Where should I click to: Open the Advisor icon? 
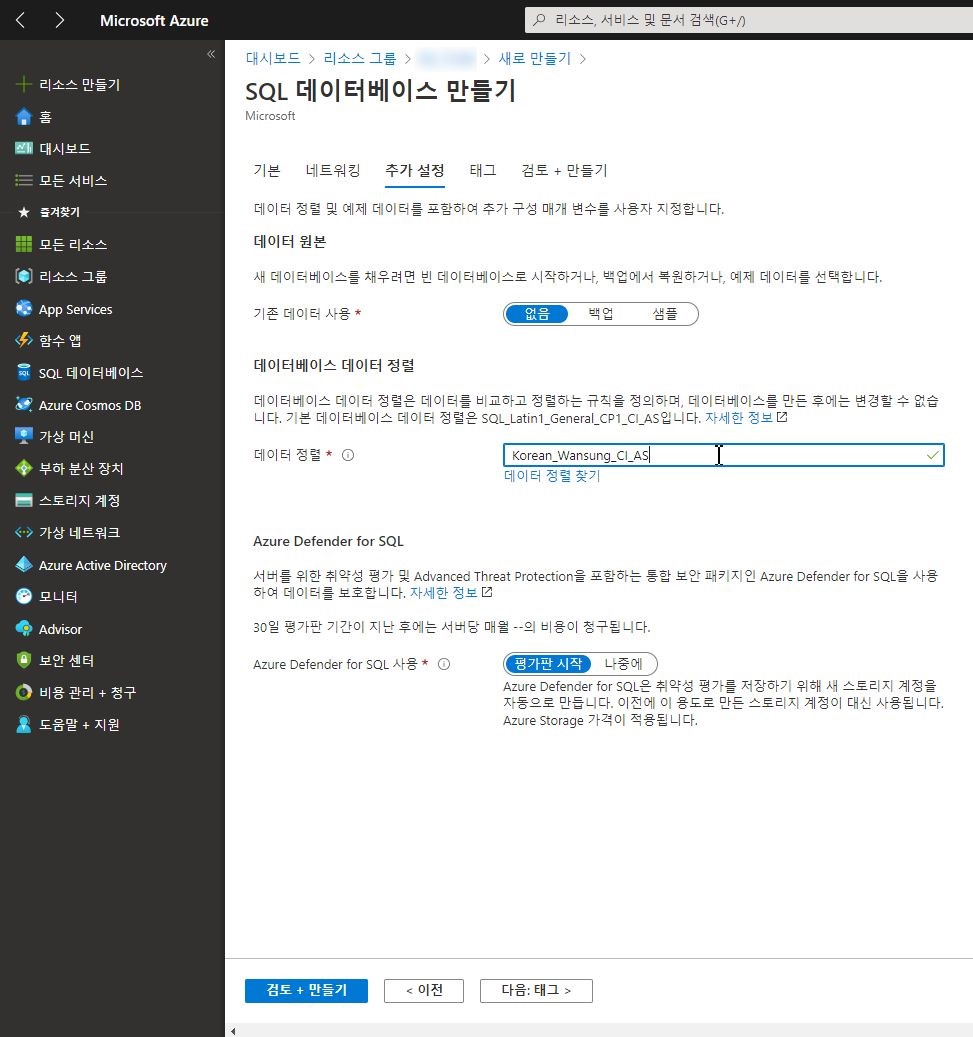coord(24,629)
